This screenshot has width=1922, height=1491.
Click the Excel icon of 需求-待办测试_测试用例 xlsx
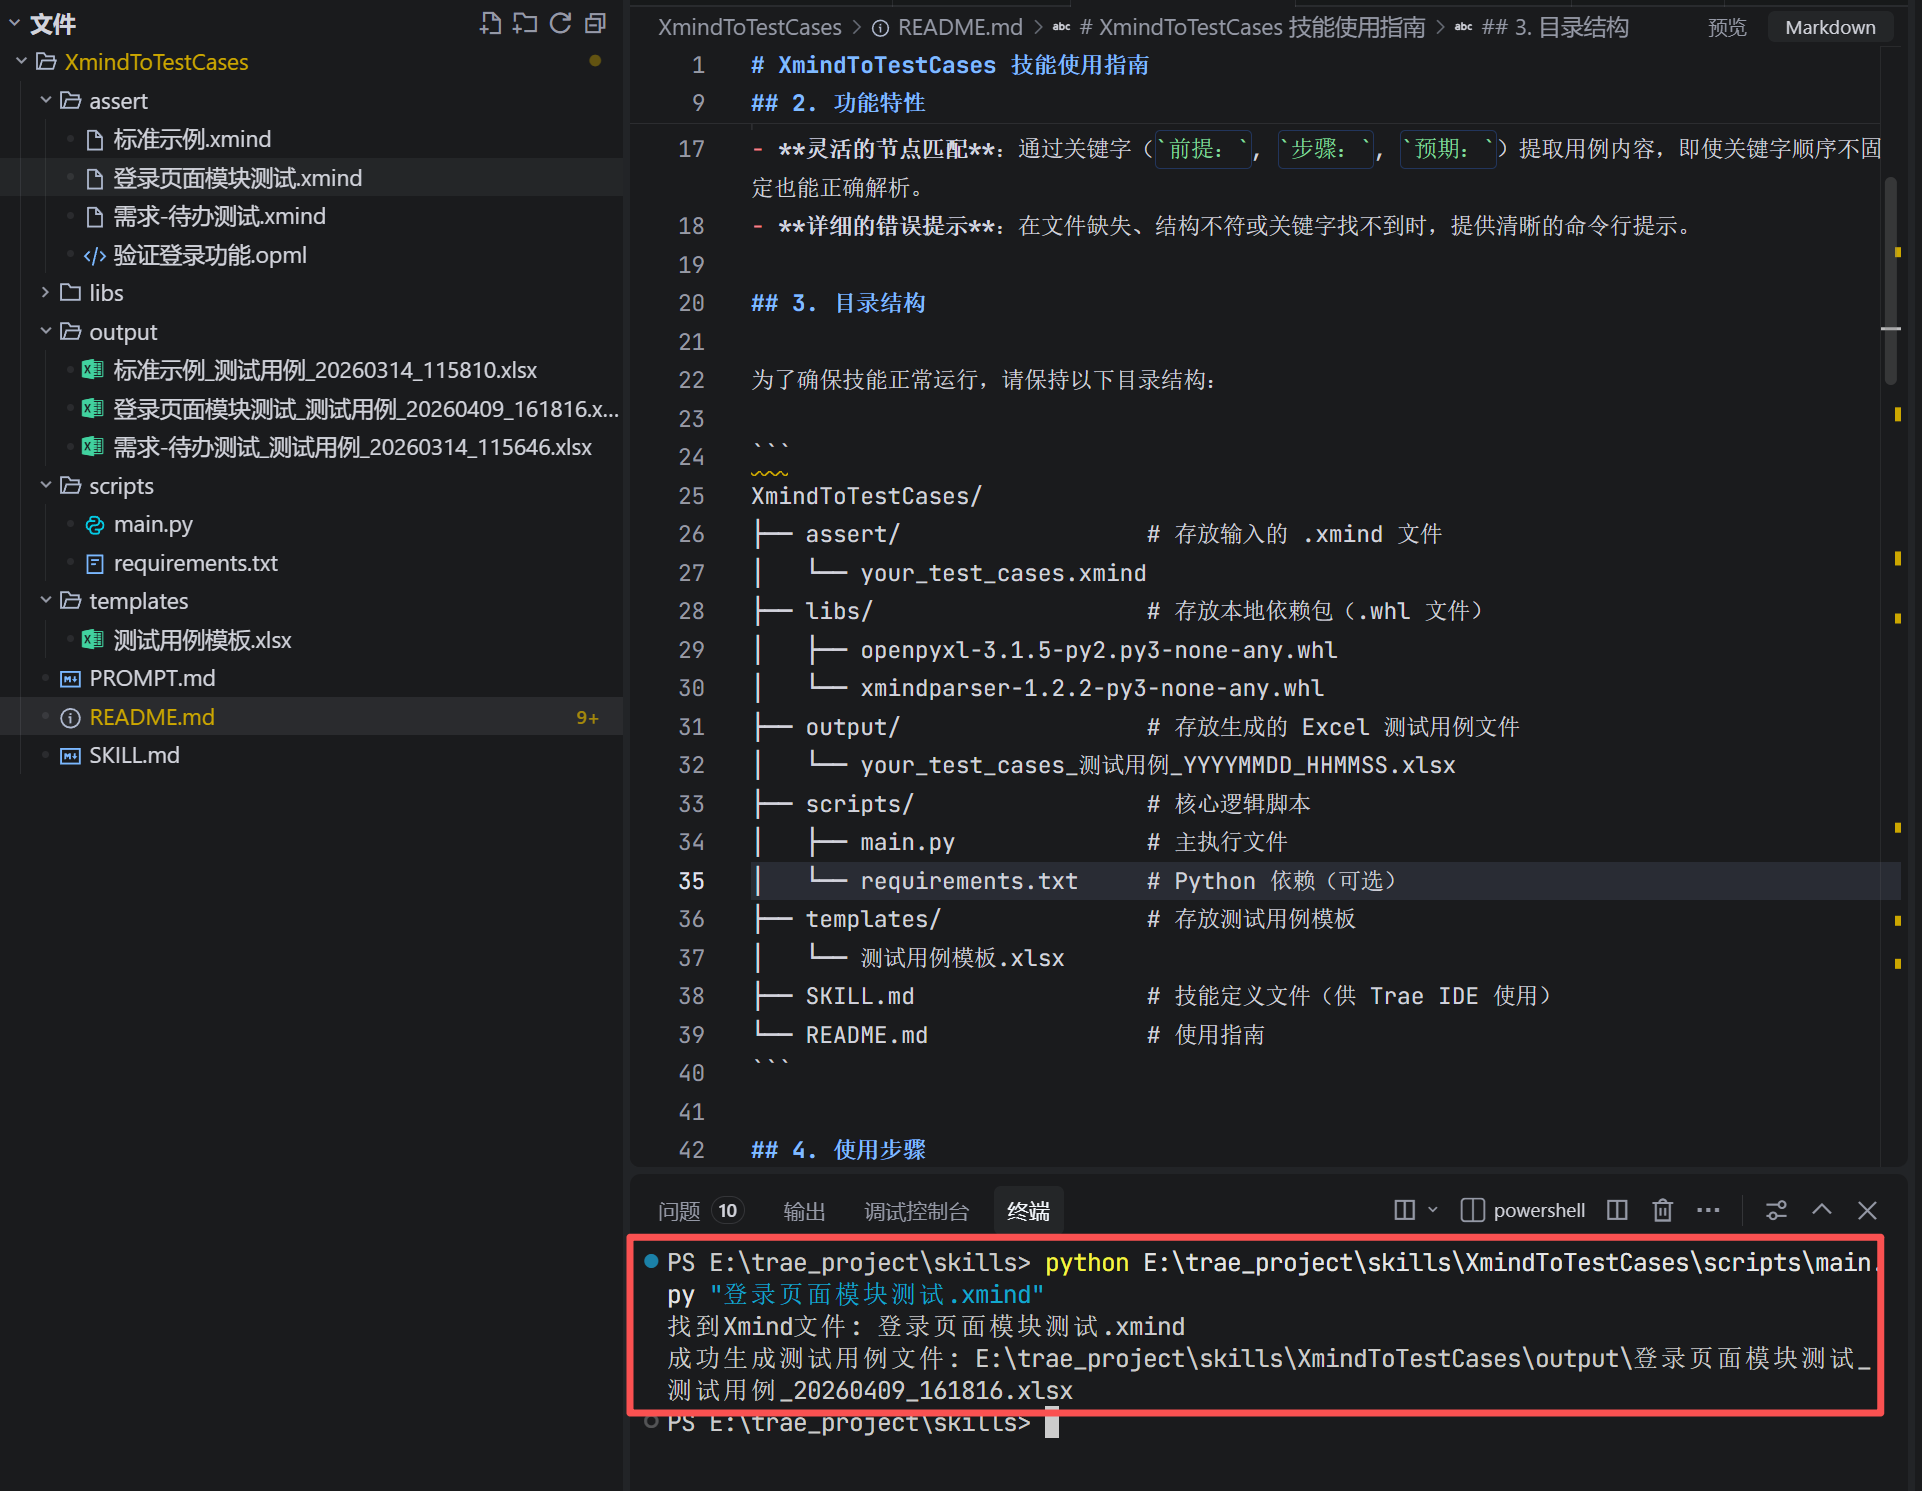click(93, 447)
